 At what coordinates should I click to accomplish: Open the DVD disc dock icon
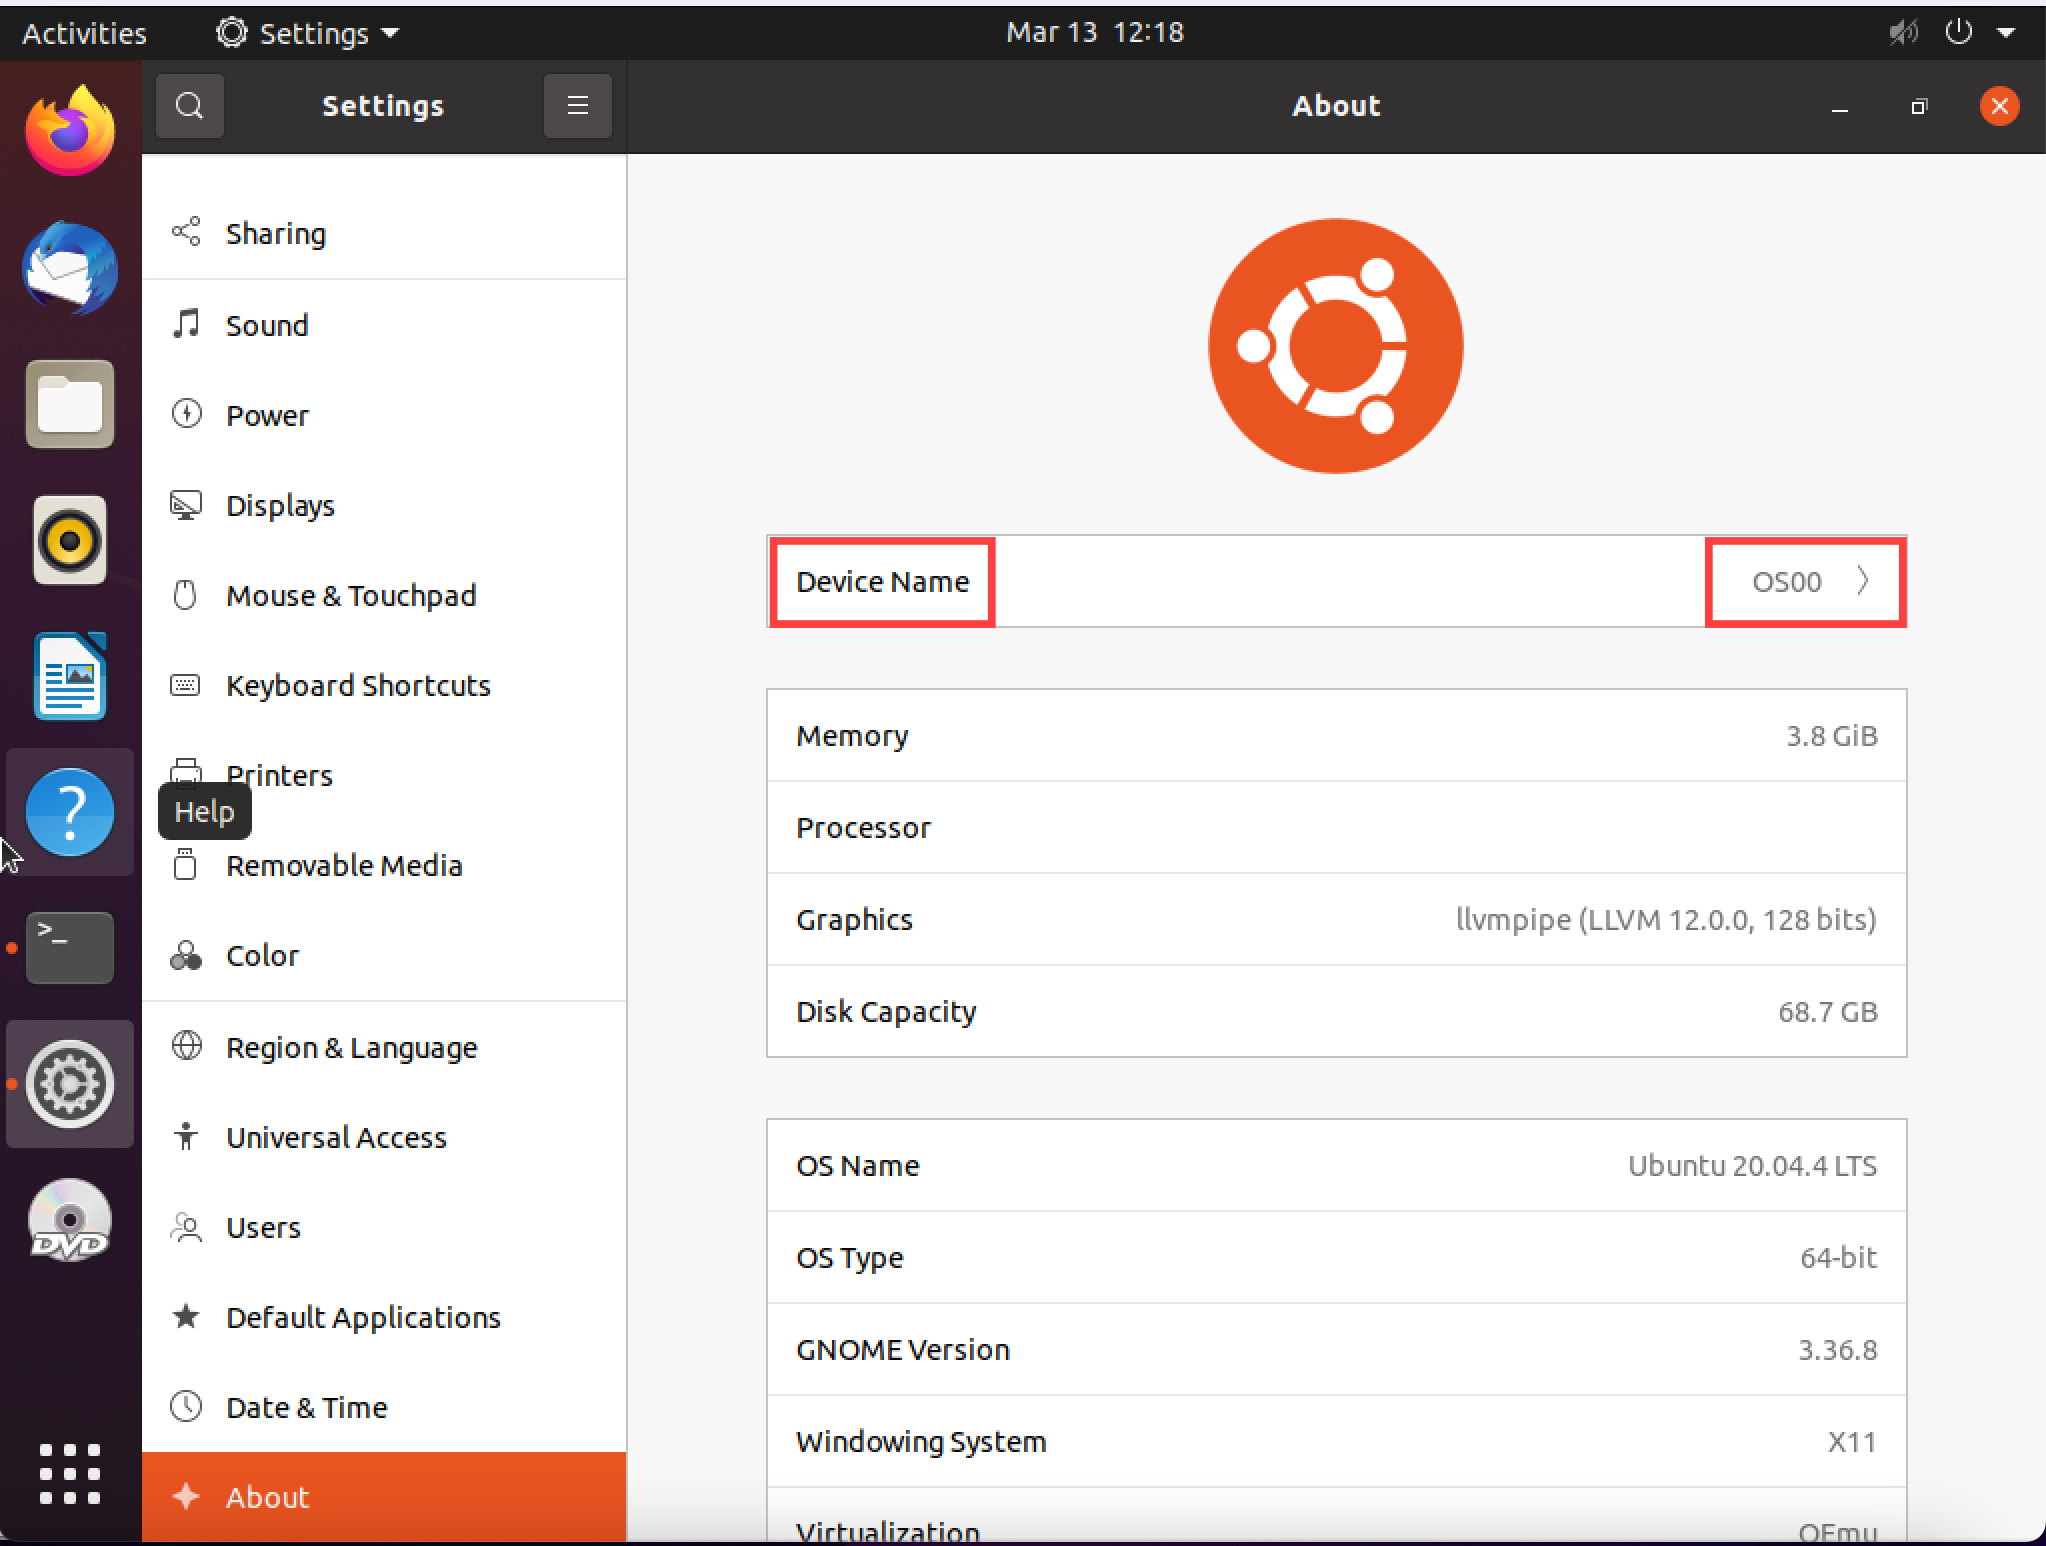tap(70, 1220)
